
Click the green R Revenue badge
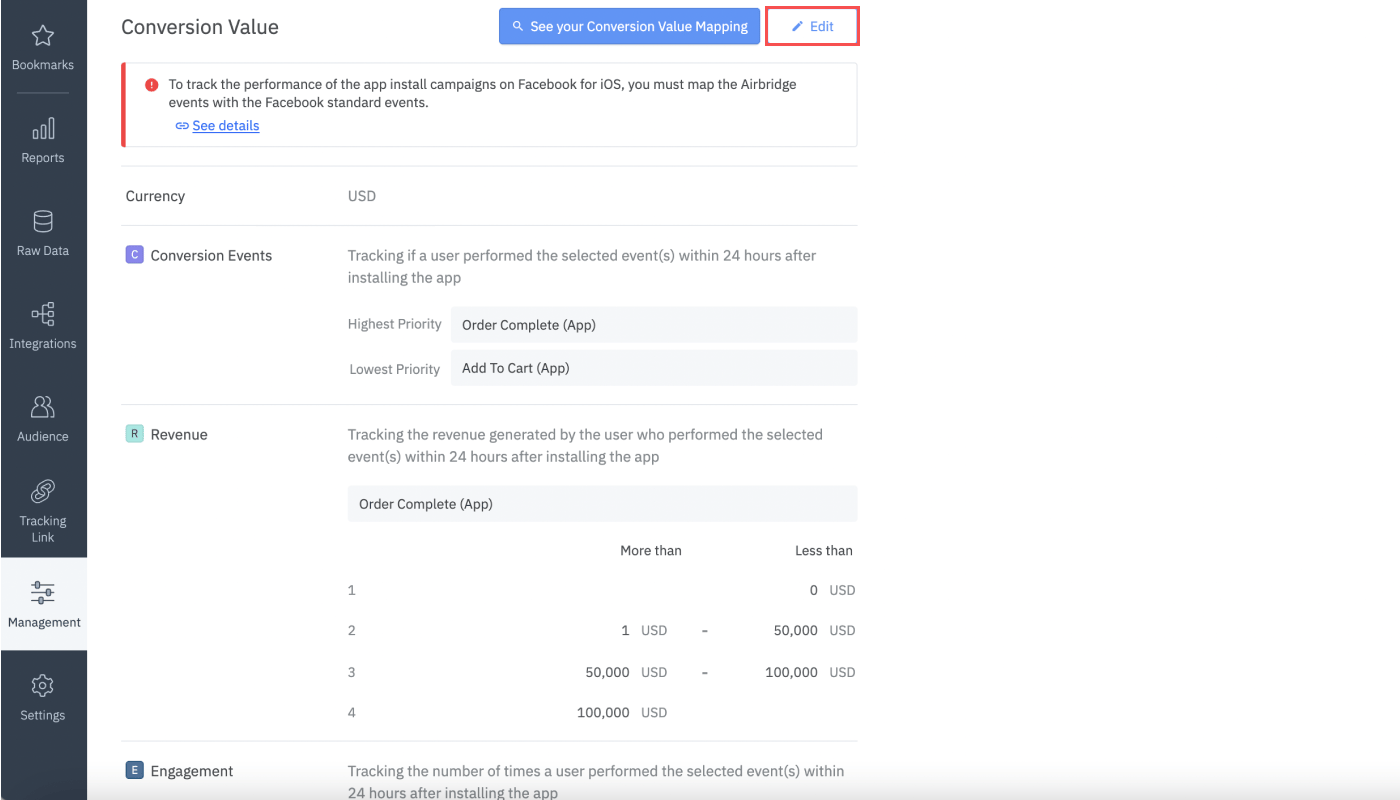(x=134, y=434)
